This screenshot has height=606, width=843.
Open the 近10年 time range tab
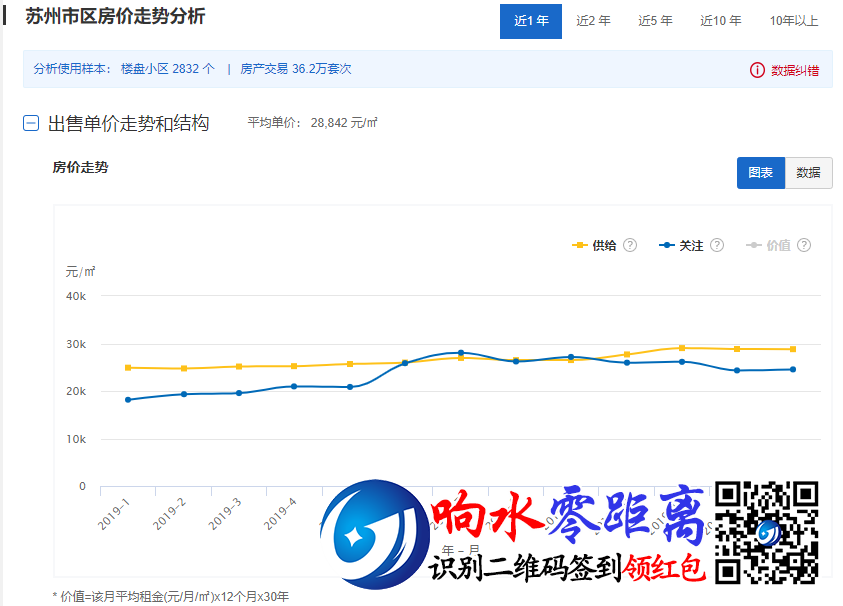tap(720, 21)
